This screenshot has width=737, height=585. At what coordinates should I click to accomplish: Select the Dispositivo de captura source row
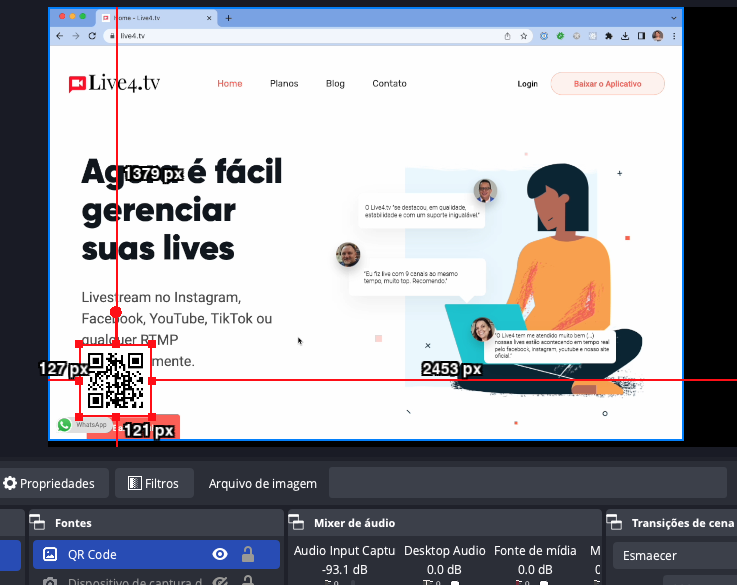click(x=156, y=580)
